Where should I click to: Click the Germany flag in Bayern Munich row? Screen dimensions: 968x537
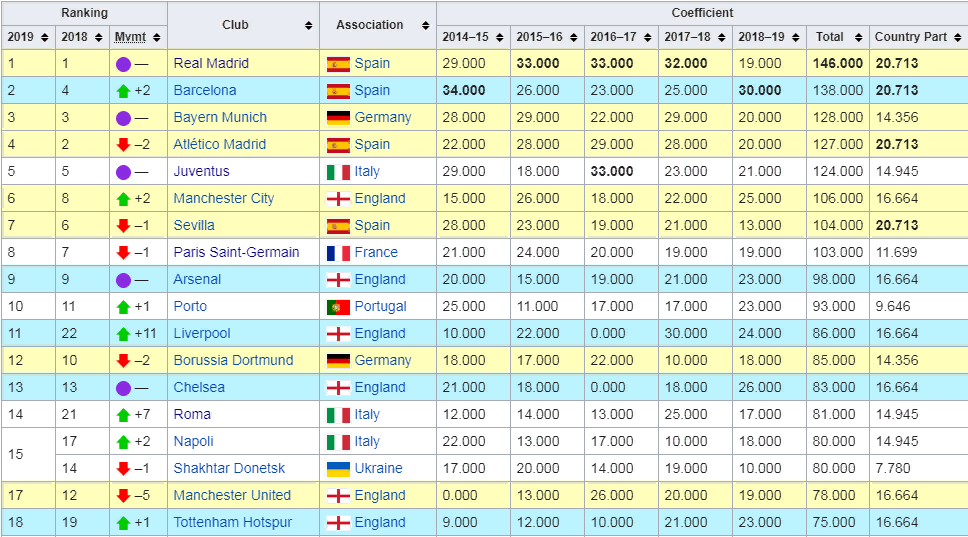point(338,118)
